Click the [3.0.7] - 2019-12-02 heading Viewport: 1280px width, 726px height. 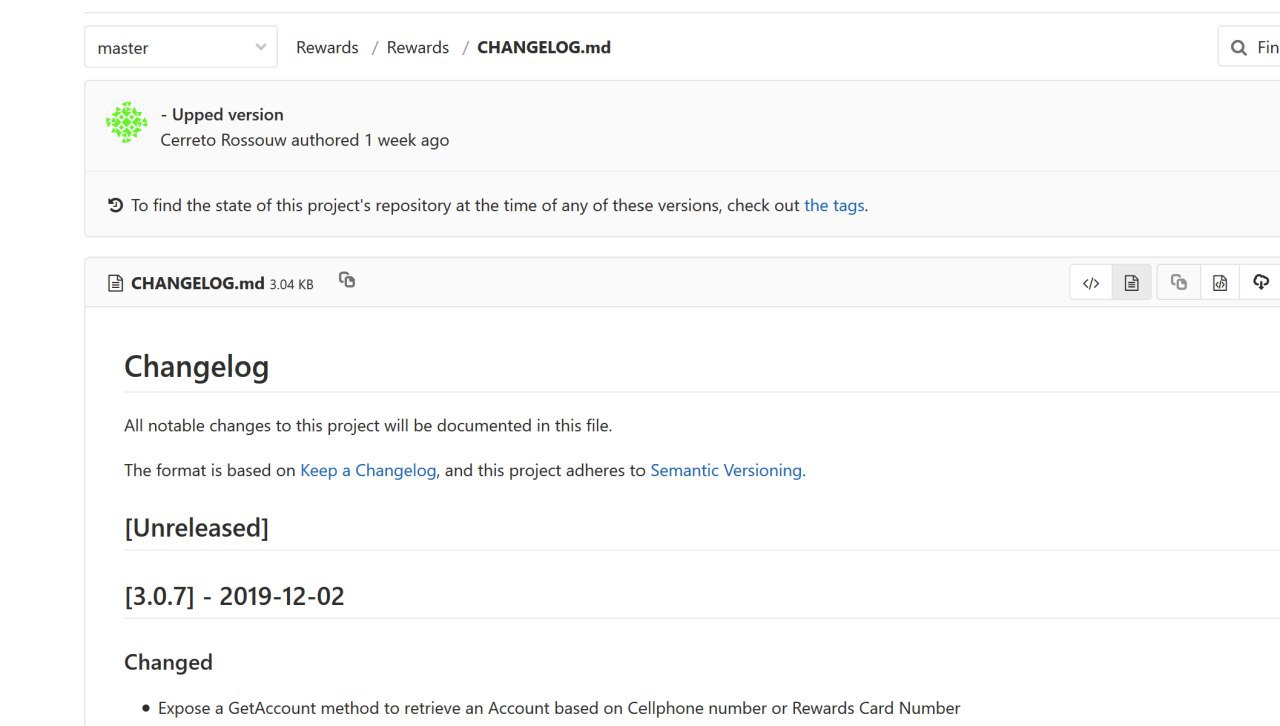click(234, 596)
